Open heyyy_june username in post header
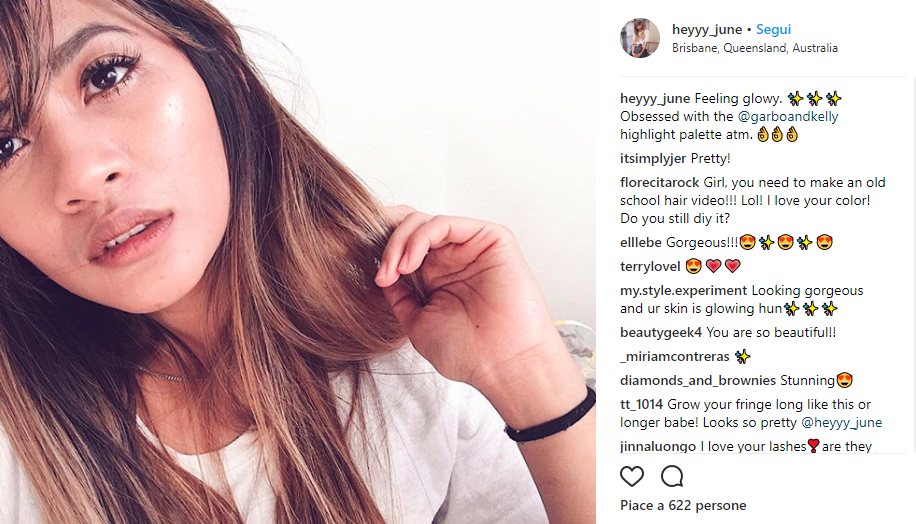Viewport: 916px width, 524px height. [x=707, y=30]
